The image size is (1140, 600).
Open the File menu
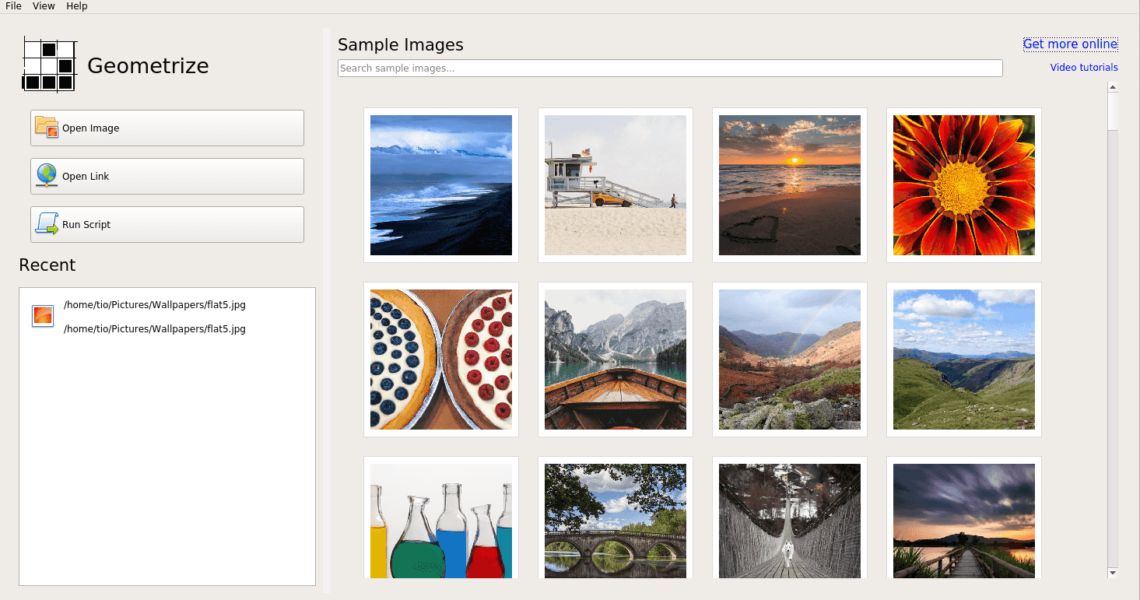pyautogui.click(x=13, y=6)
